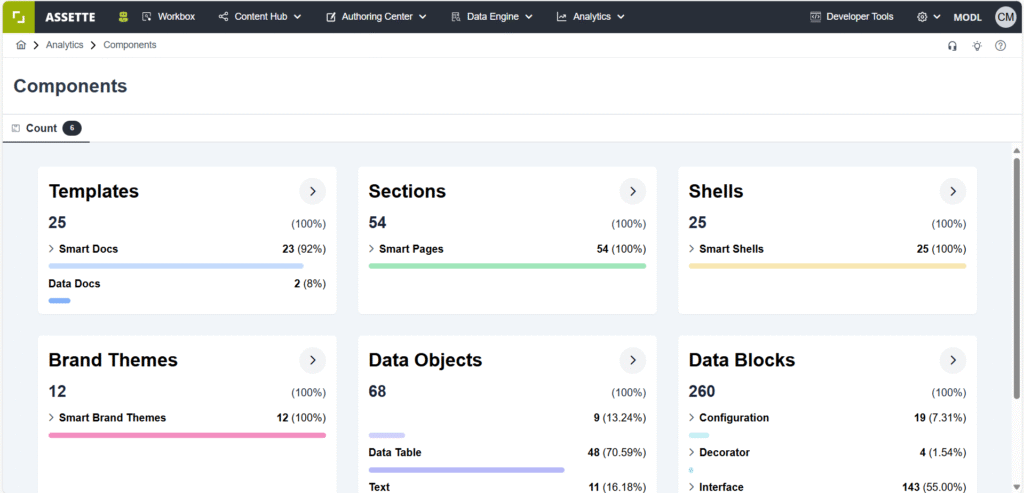The image size is (1024, 493).
Task: Open the Data Engine dropdown menu
Action: coord(492,17)
